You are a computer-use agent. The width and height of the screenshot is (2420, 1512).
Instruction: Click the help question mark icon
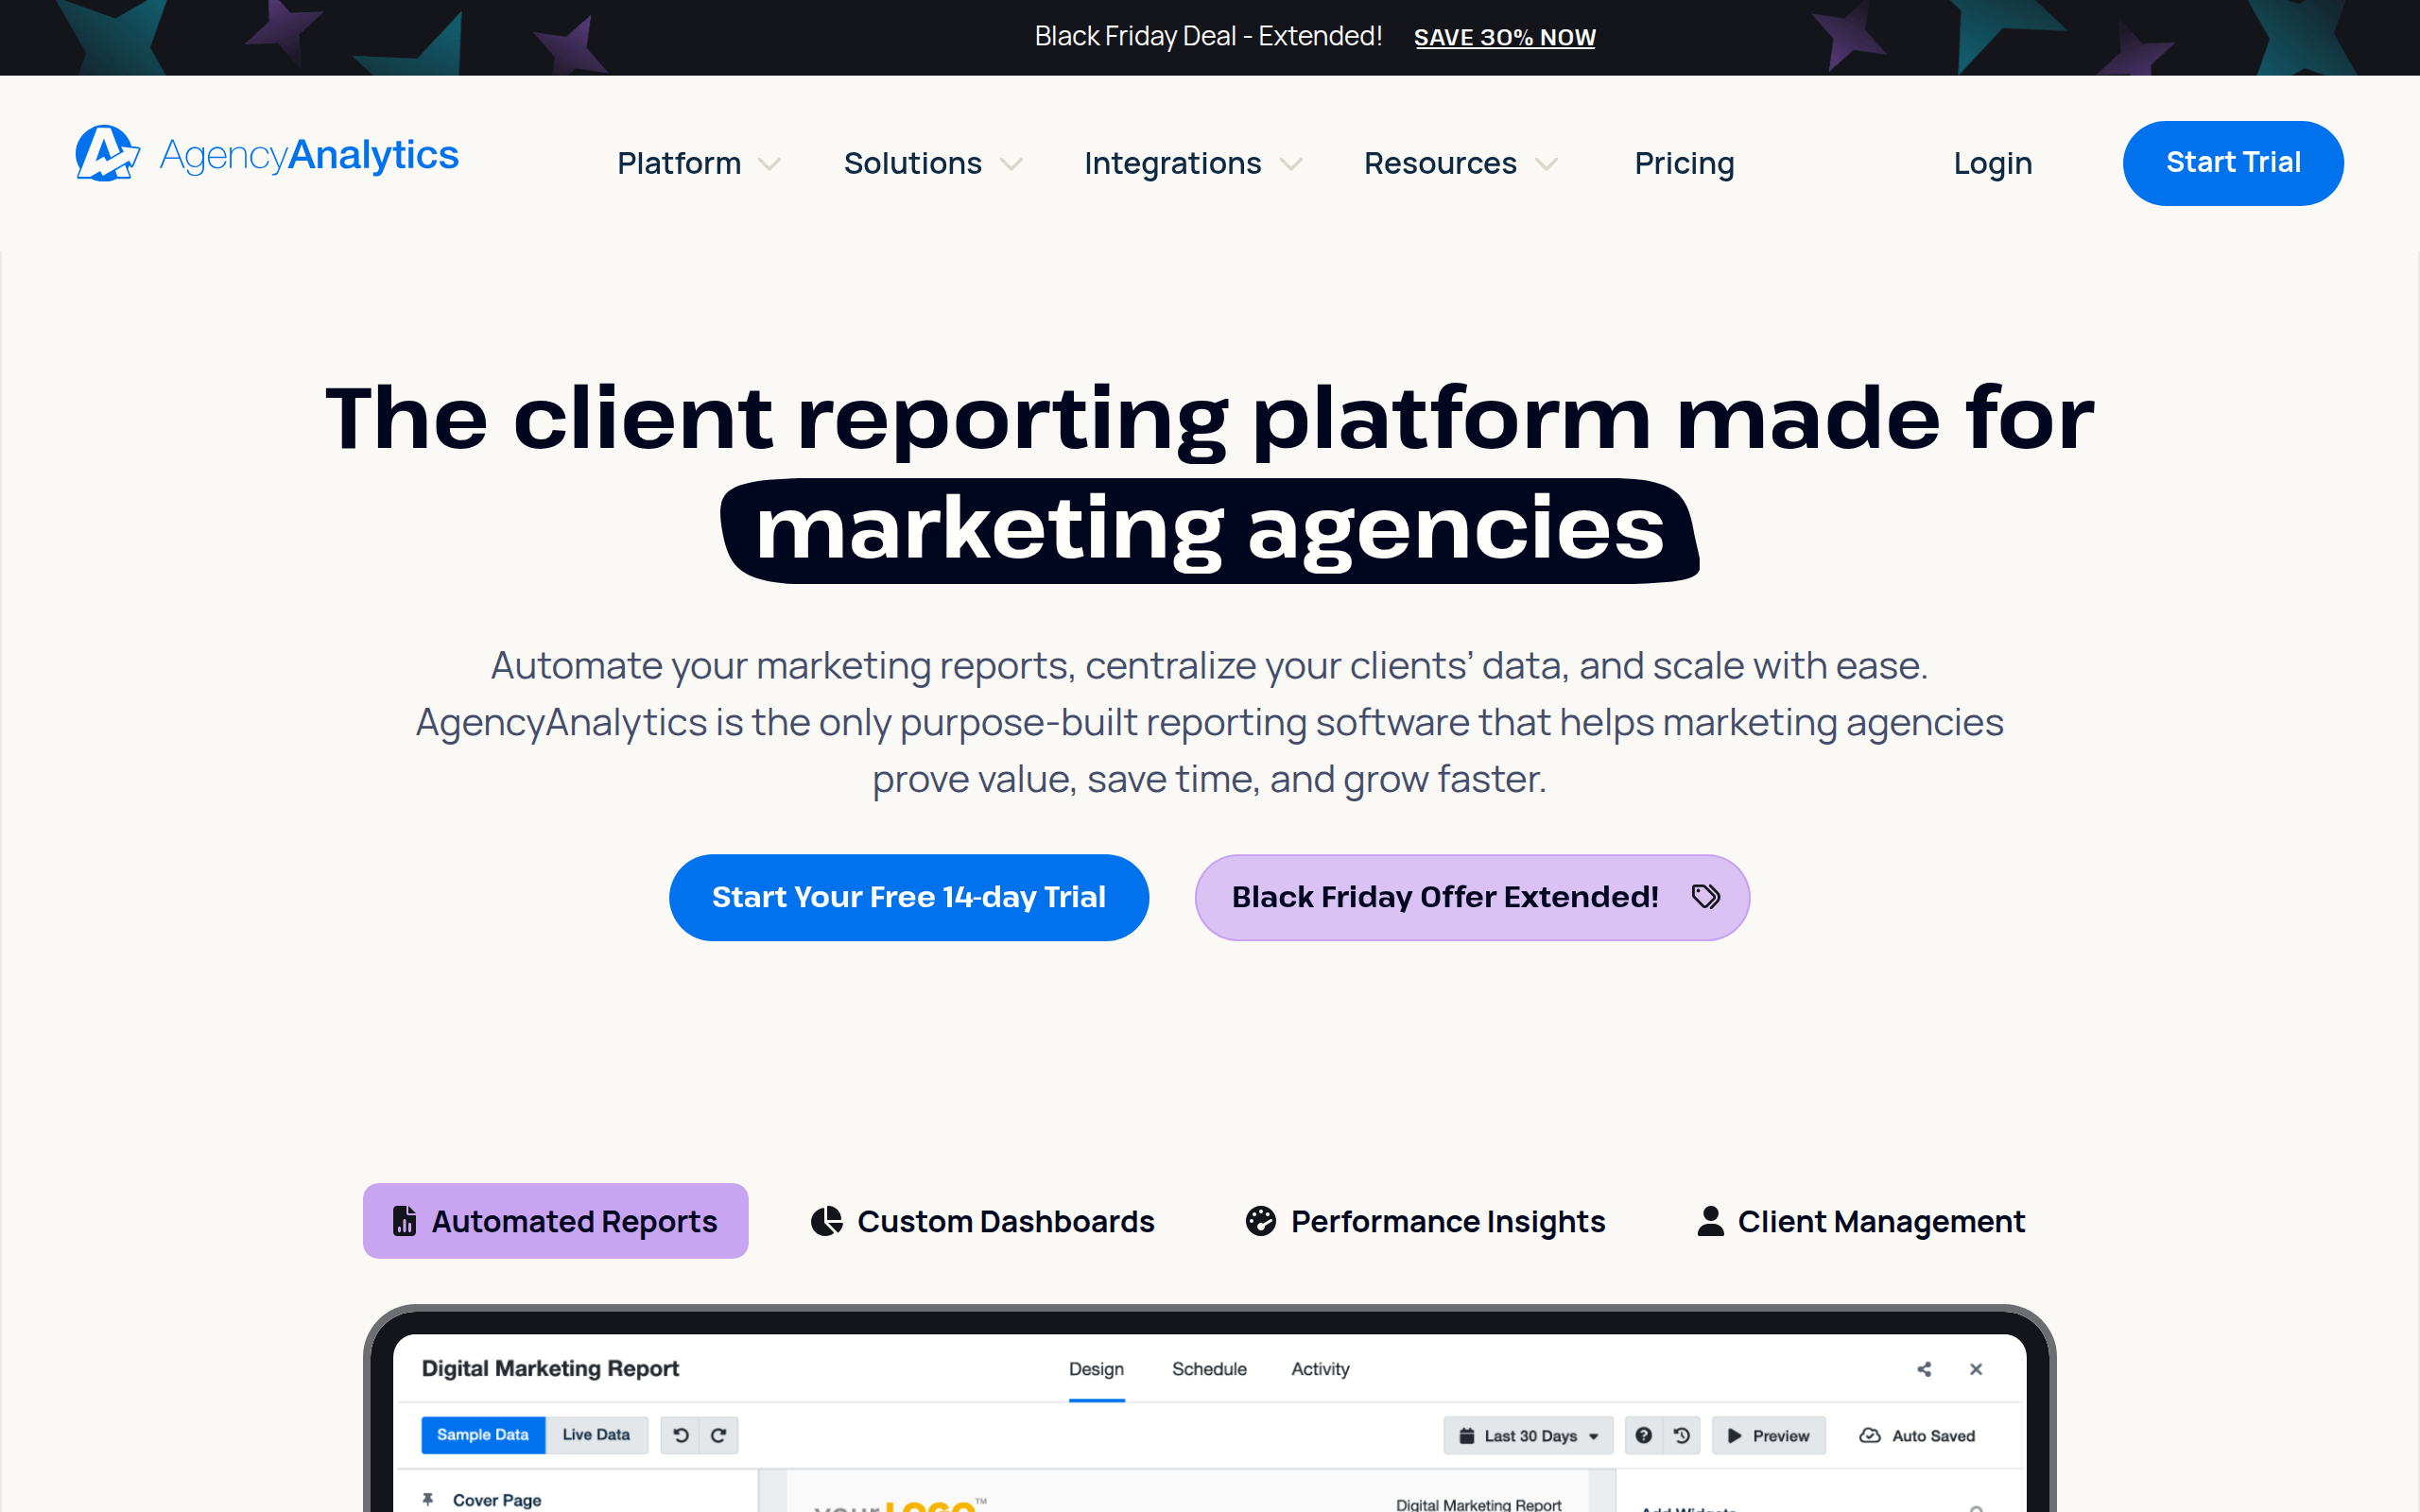click(x=1643, y=1435)
